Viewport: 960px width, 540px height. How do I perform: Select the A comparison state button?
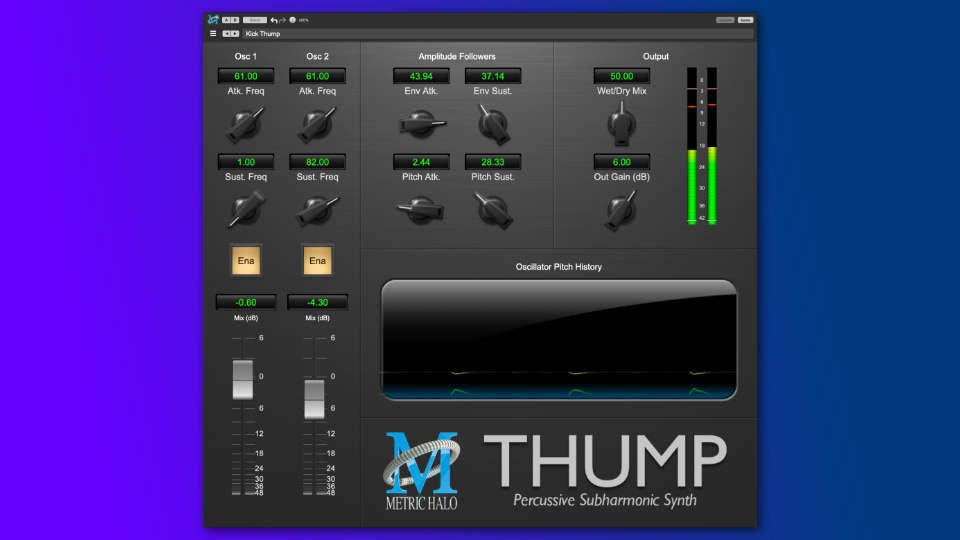point(227,20)
